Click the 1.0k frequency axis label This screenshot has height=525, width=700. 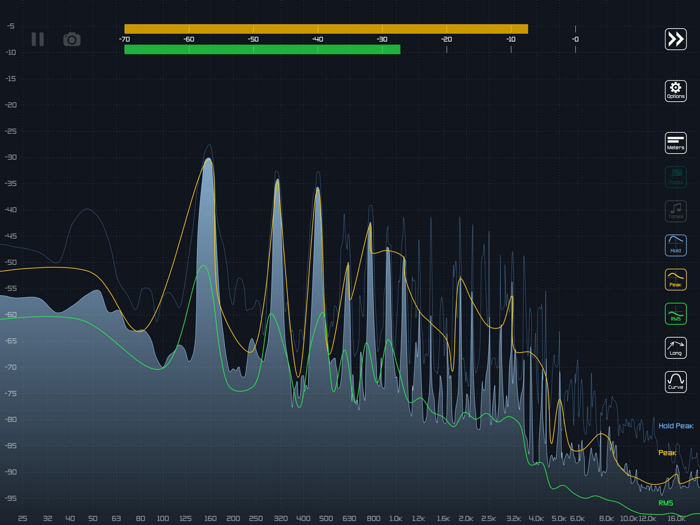click(395, 519)
